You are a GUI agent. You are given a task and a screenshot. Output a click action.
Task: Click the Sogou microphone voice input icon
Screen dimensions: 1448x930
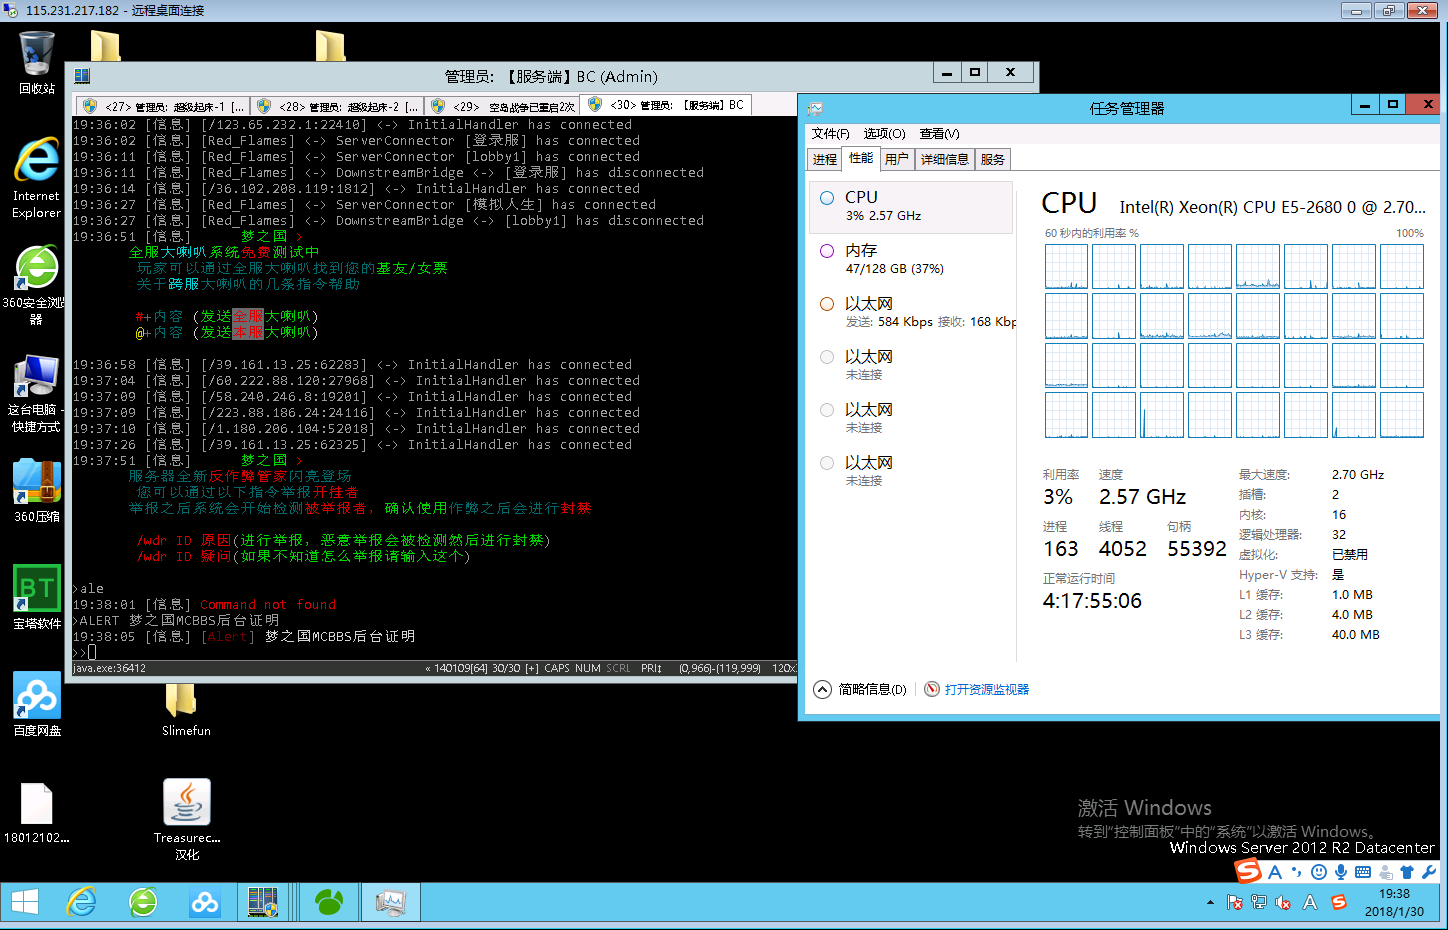click(x=1341, y=872)
